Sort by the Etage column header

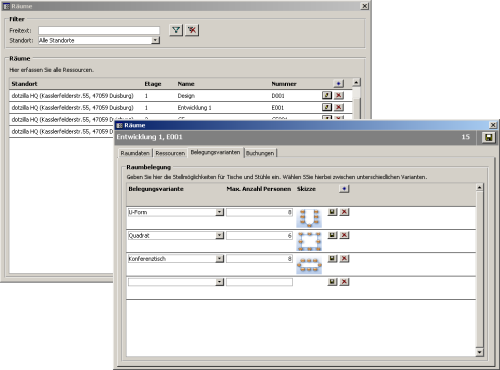153,84
